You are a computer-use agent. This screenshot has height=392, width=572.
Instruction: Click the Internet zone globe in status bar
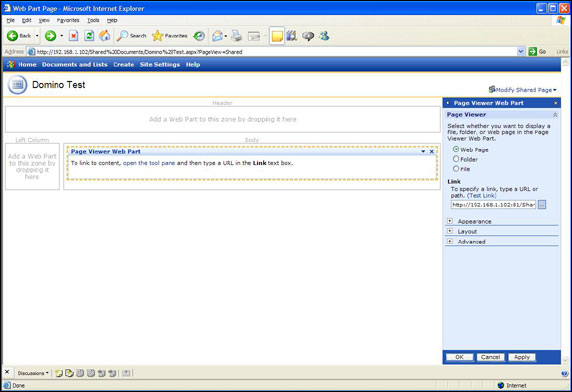click(501, 385)
